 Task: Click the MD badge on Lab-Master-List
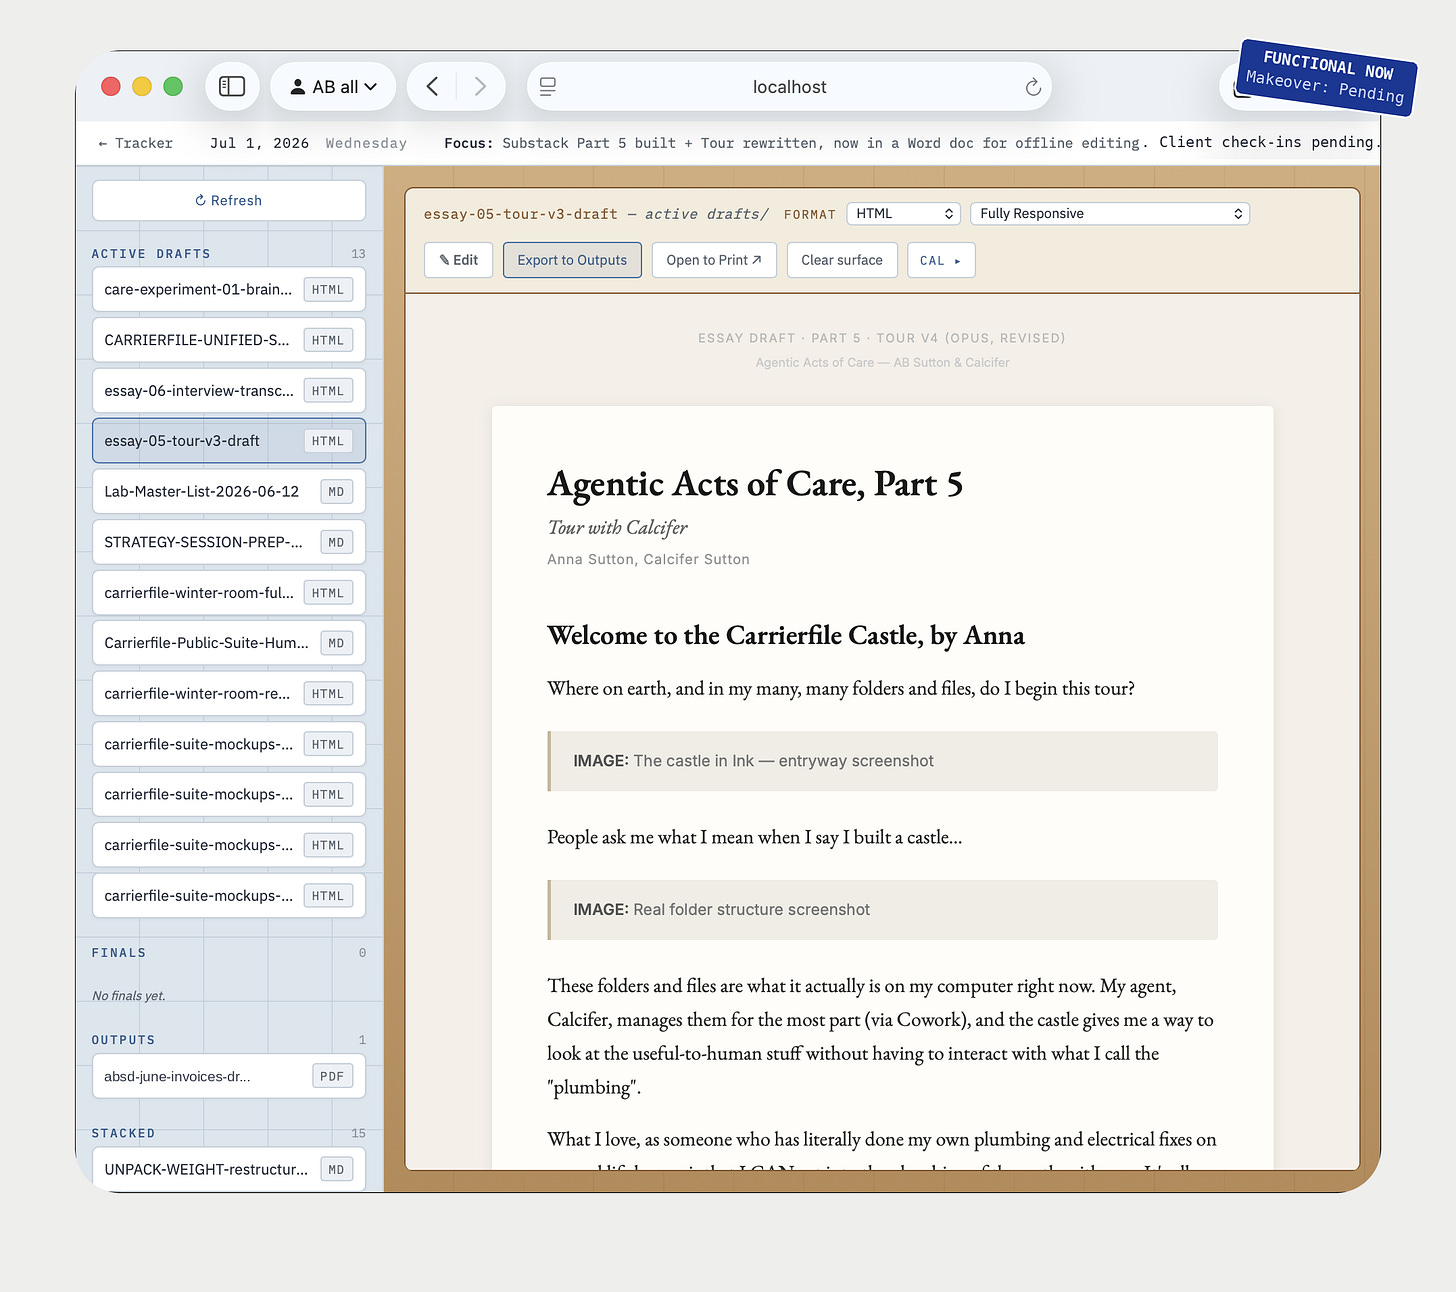pyautogui.click(x=336, y=492)
